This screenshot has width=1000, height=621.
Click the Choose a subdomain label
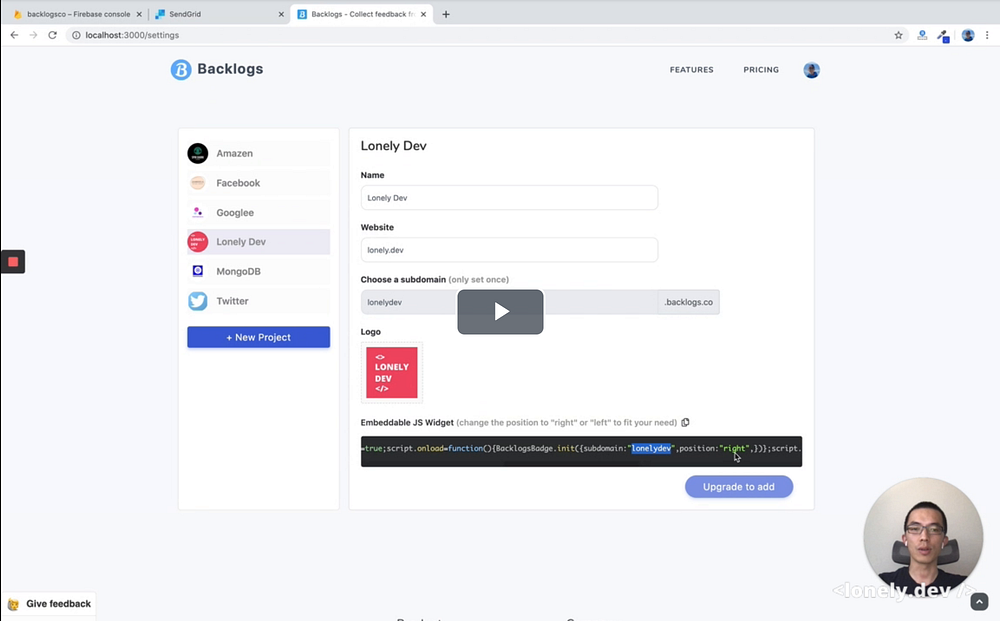coord(403,279)
